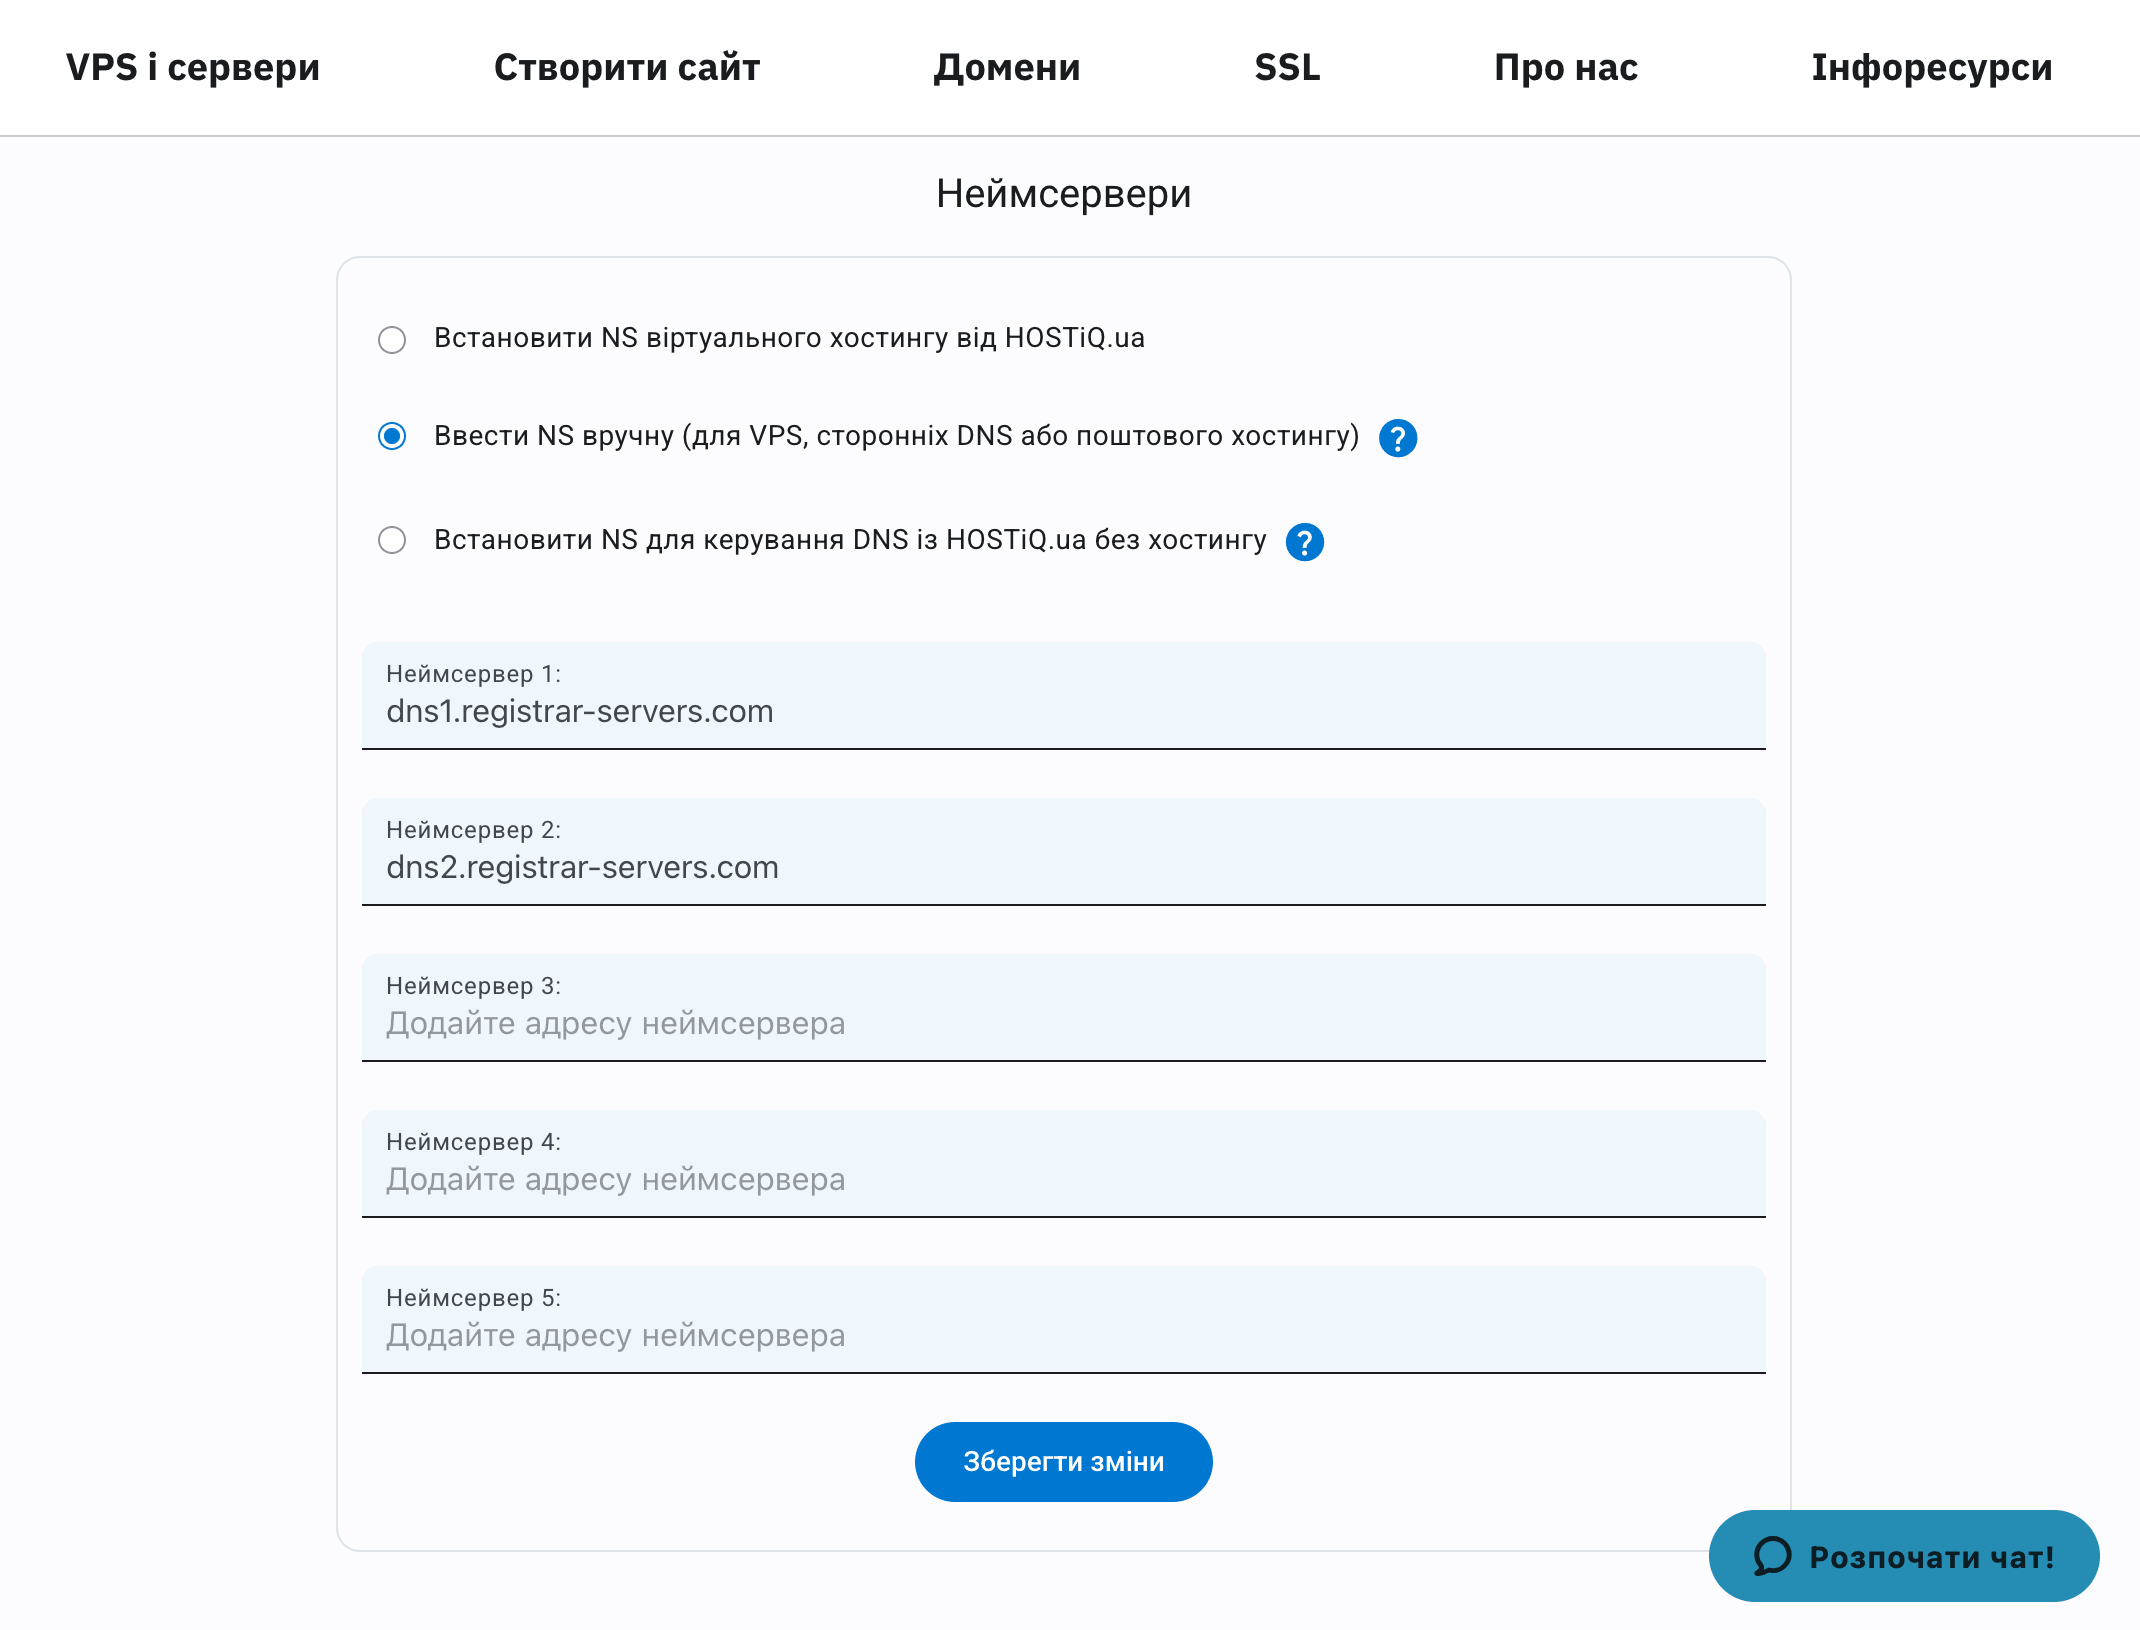The height and width of the screenshot is (1630, 2140).
Task: Click into Неймсервер 2 field
Action: click(1063, 867)
